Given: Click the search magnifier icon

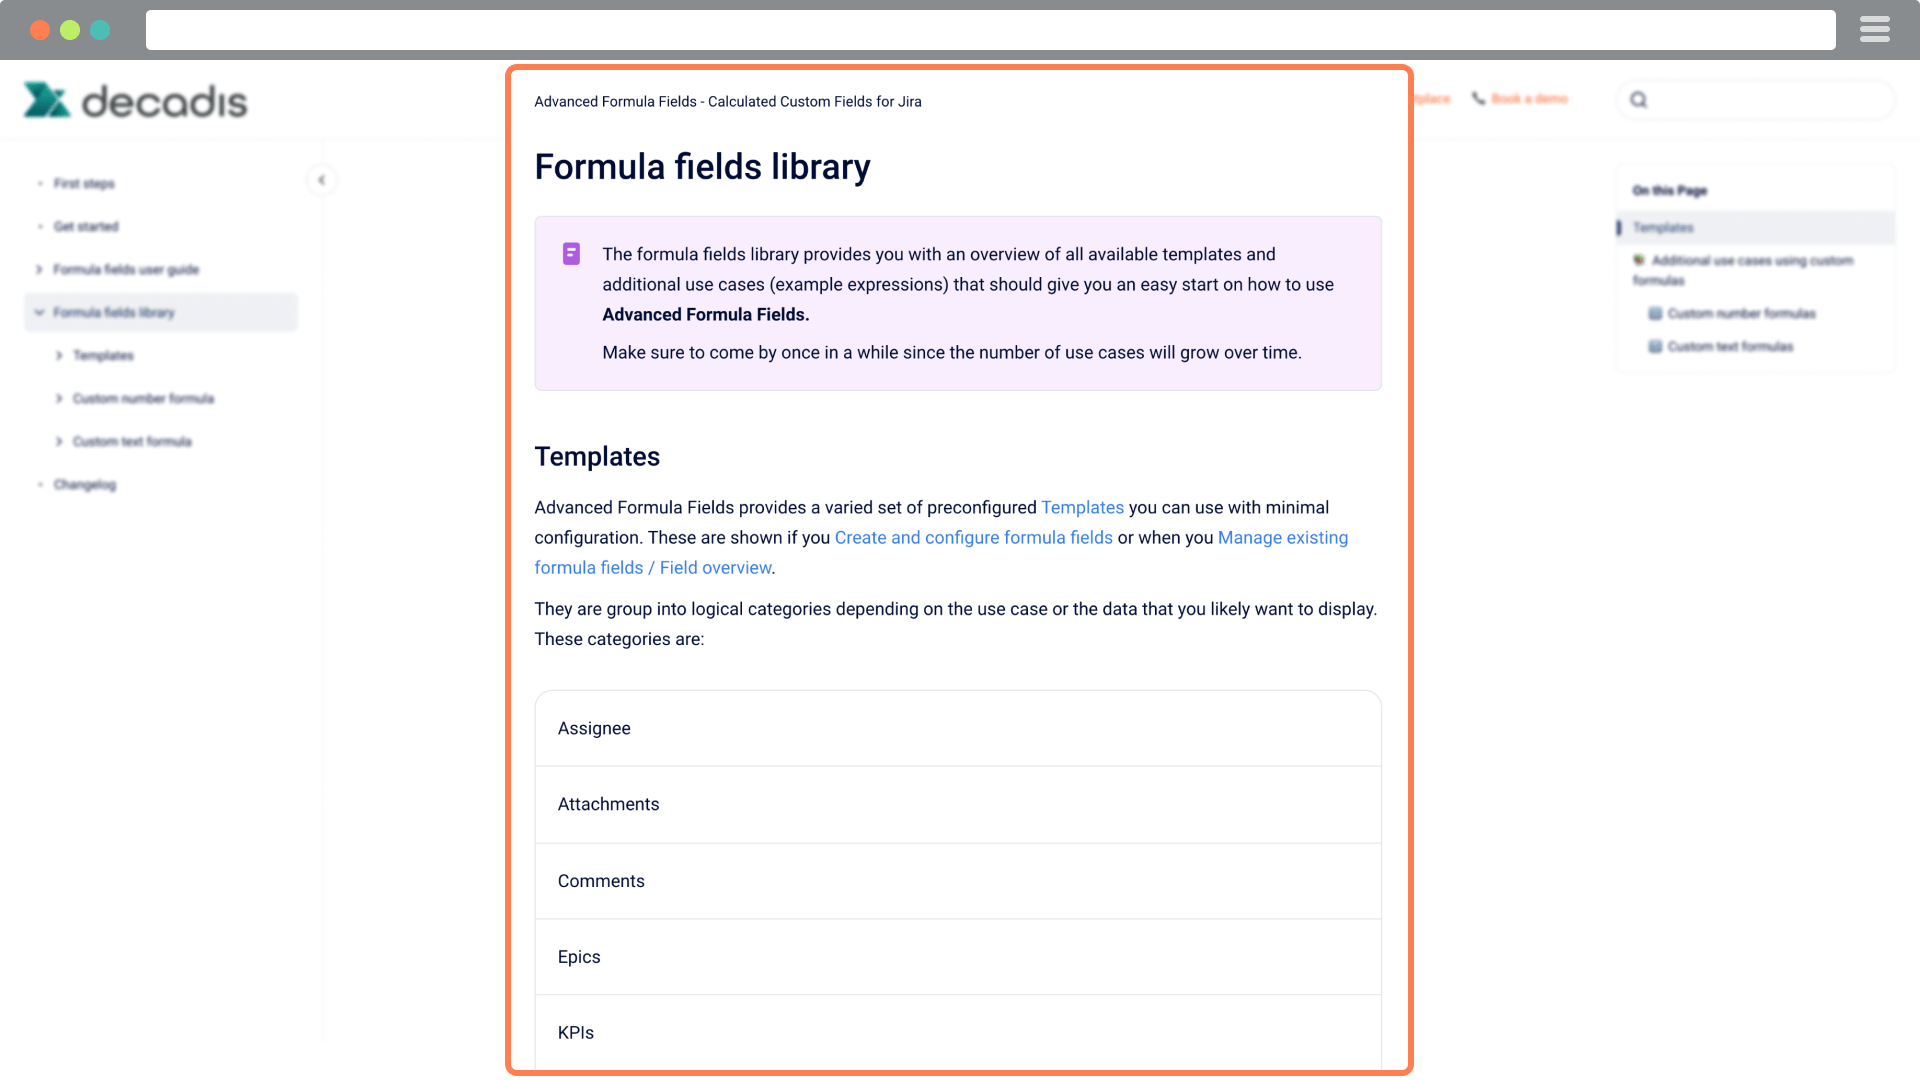Looking at the screenshot, I should point(1638,100).
